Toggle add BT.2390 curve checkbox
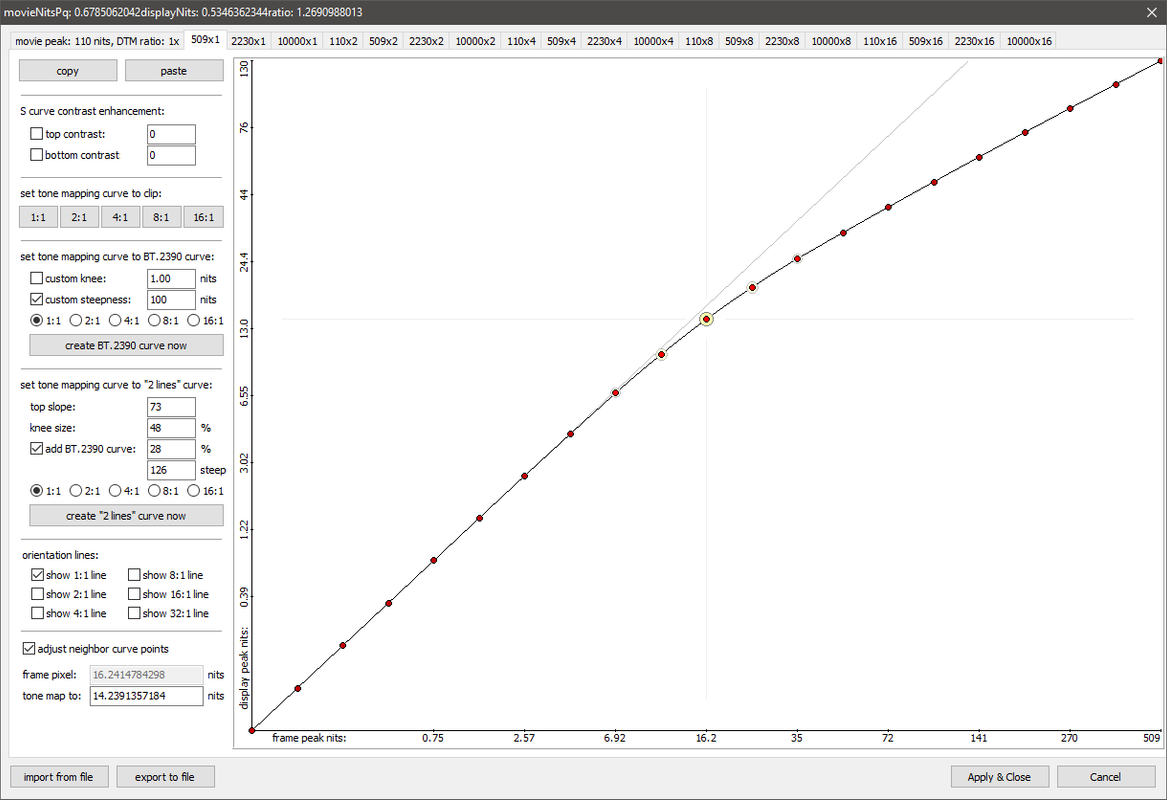 [x=36, y=449]
